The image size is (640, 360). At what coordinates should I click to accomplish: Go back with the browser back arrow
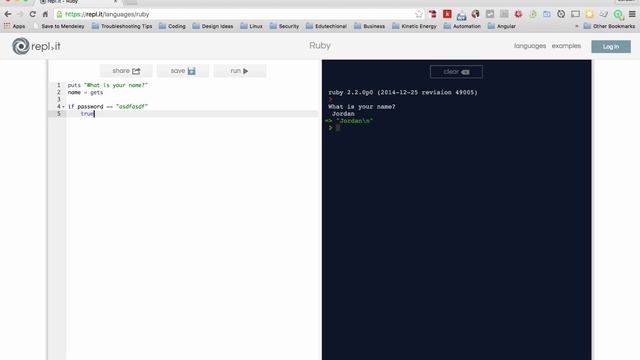point(8,14)
